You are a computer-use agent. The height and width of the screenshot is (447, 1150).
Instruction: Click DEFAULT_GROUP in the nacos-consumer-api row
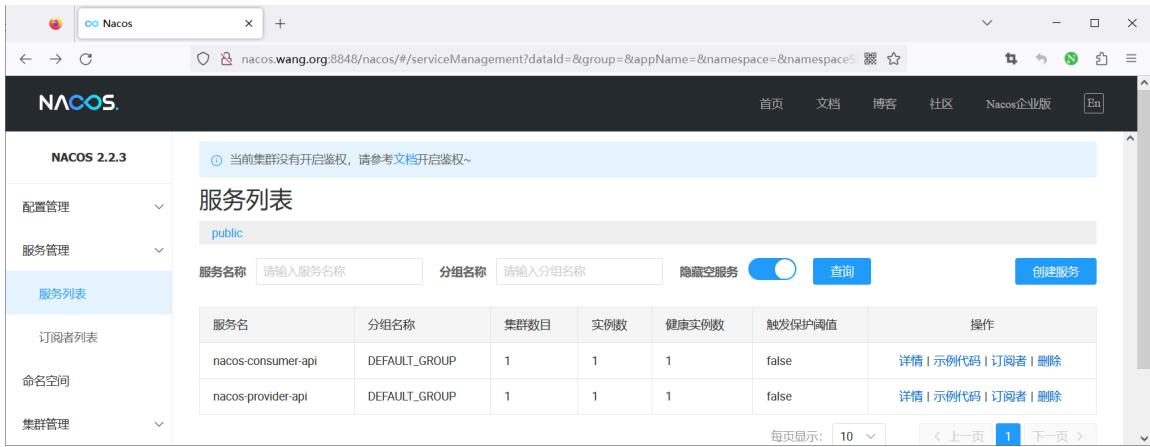tap(411, 361)
